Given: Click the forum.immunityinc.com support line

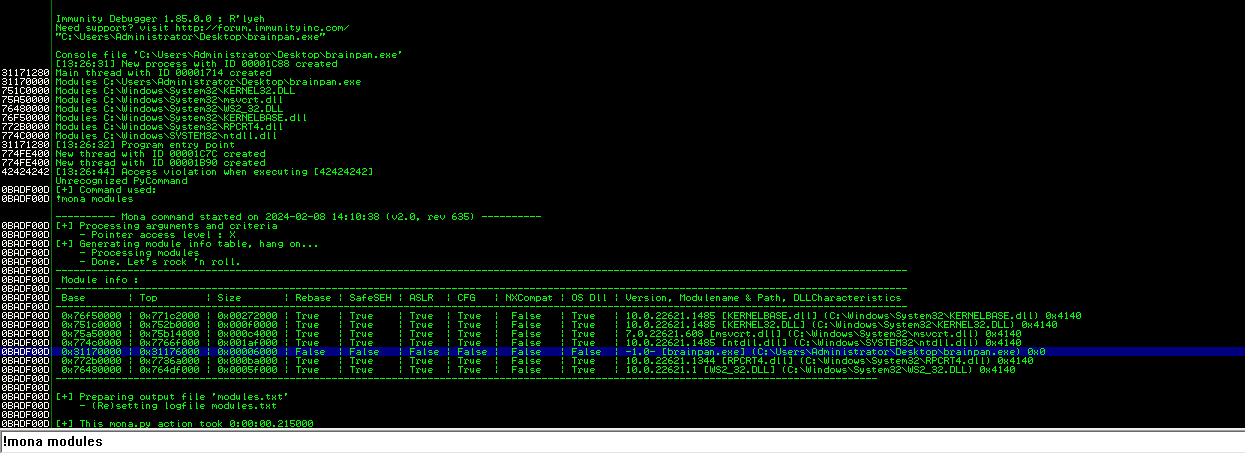Looking at the screenshot, I should pos(200,28).
